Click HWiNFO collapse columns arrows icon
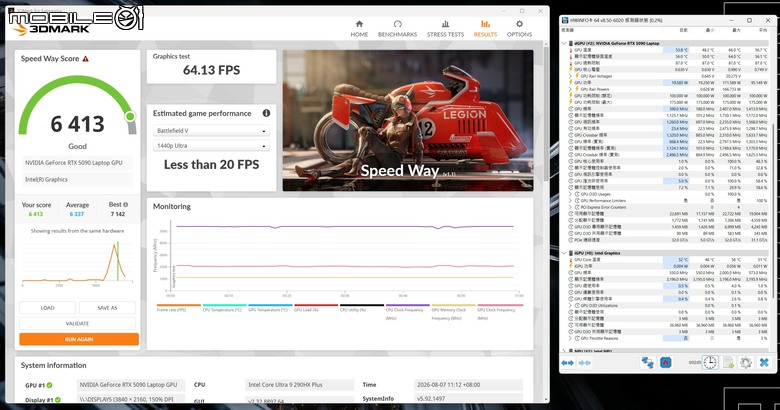This screenshot has width=780, height=410. click(x=585, y=363)
